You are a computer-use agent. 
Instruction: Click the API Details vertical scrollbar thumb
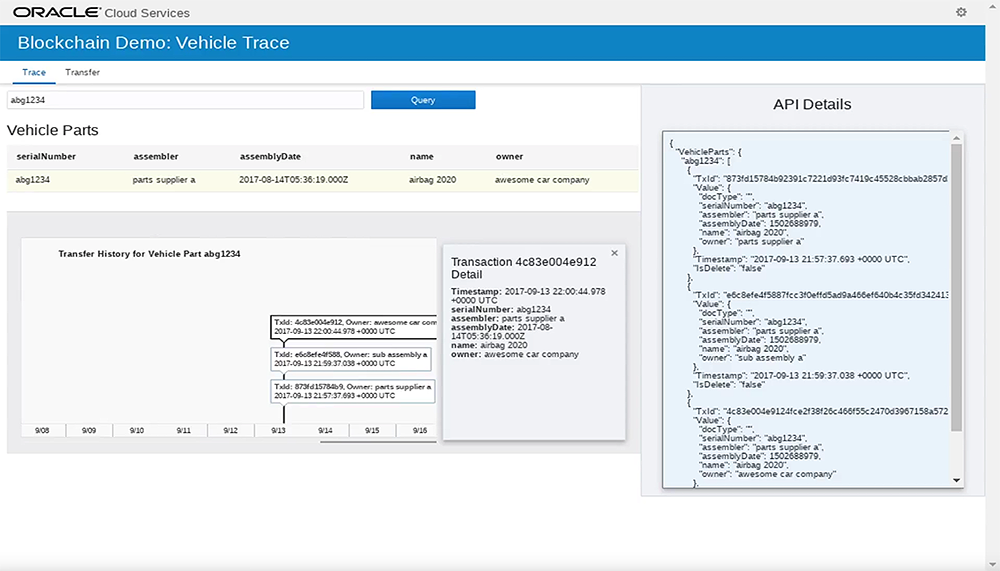tap(956, 287)
